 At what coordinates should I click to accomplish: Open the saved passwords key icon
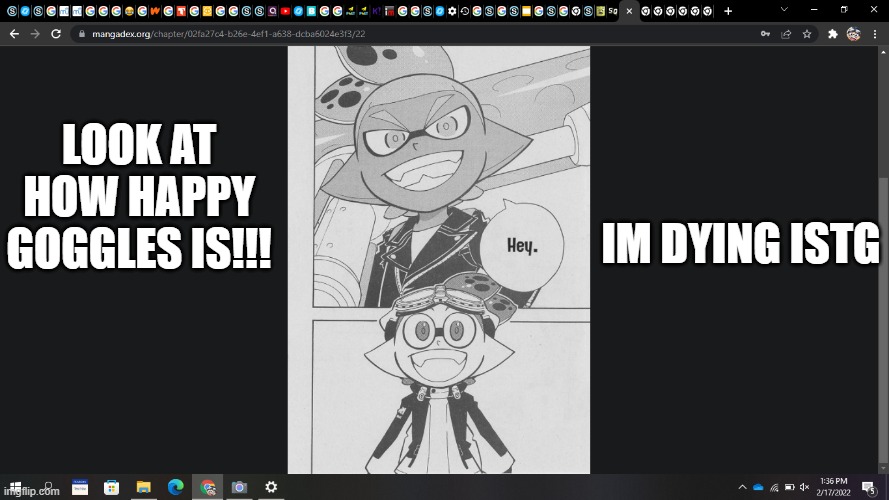coord(765,34)
